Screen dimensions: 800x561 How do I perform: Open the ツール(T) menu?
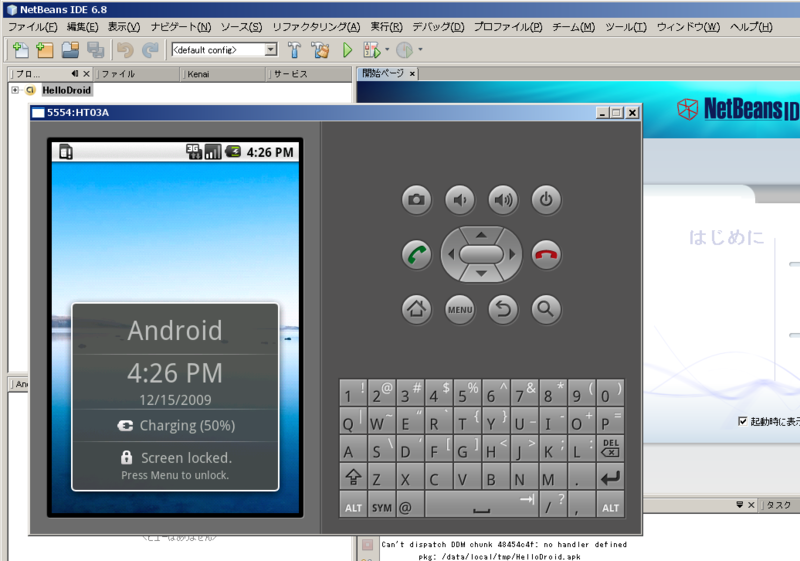[x=626, y=27]
